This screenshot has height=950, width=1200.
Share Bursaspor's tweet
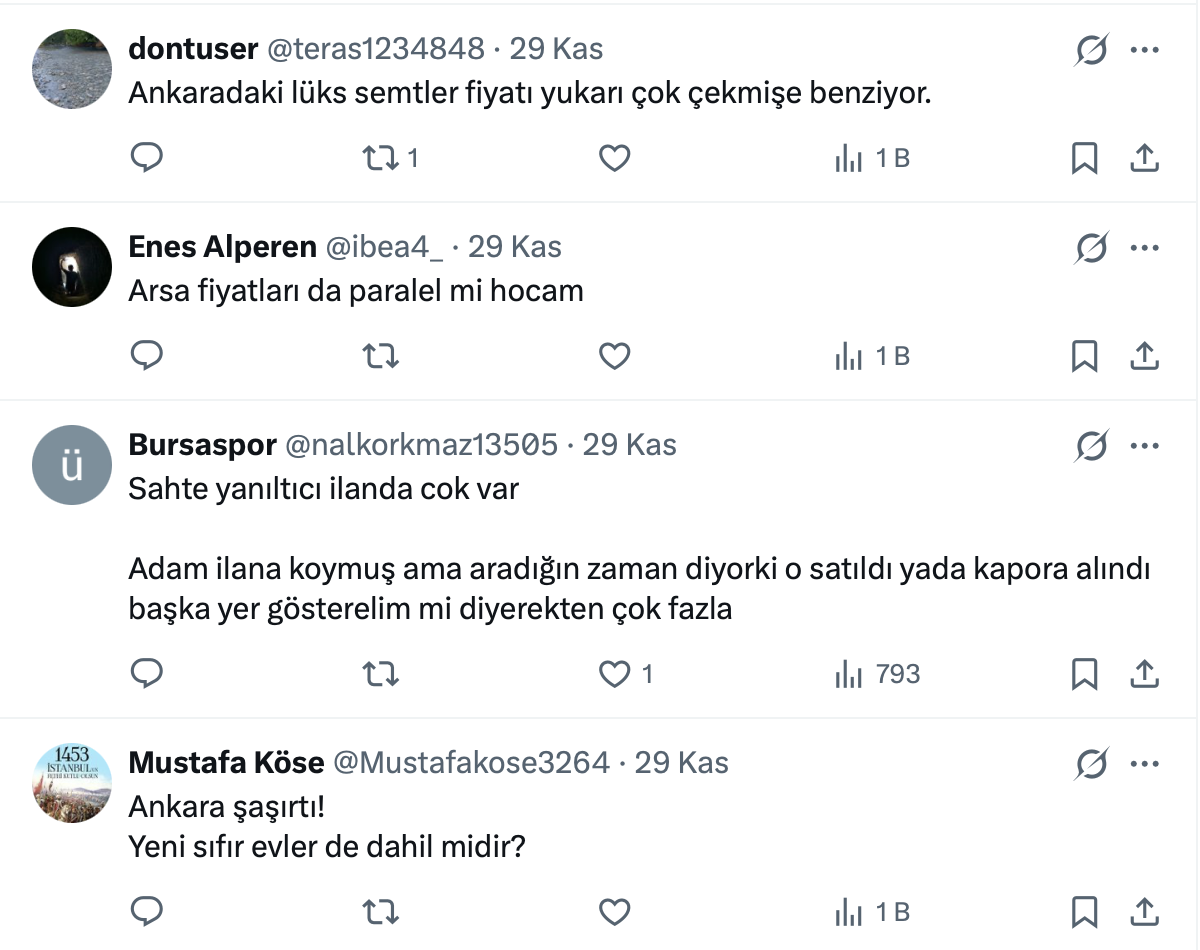(x=1144, y=674)
